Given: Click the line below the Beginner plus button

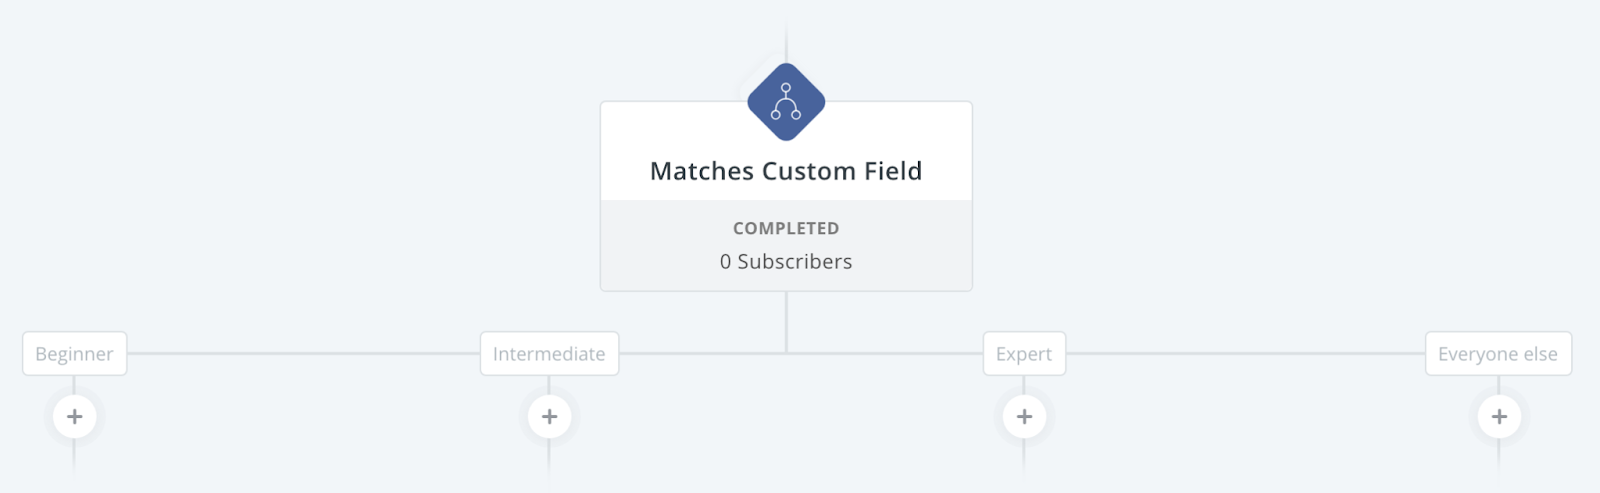Looking at the screenshot, I should pos(74,458).
